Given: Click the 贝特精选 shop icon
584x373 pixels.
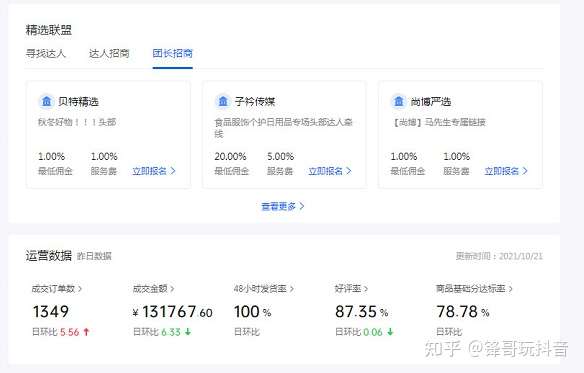Looking at the screenshot, I should tap(47, 101).
